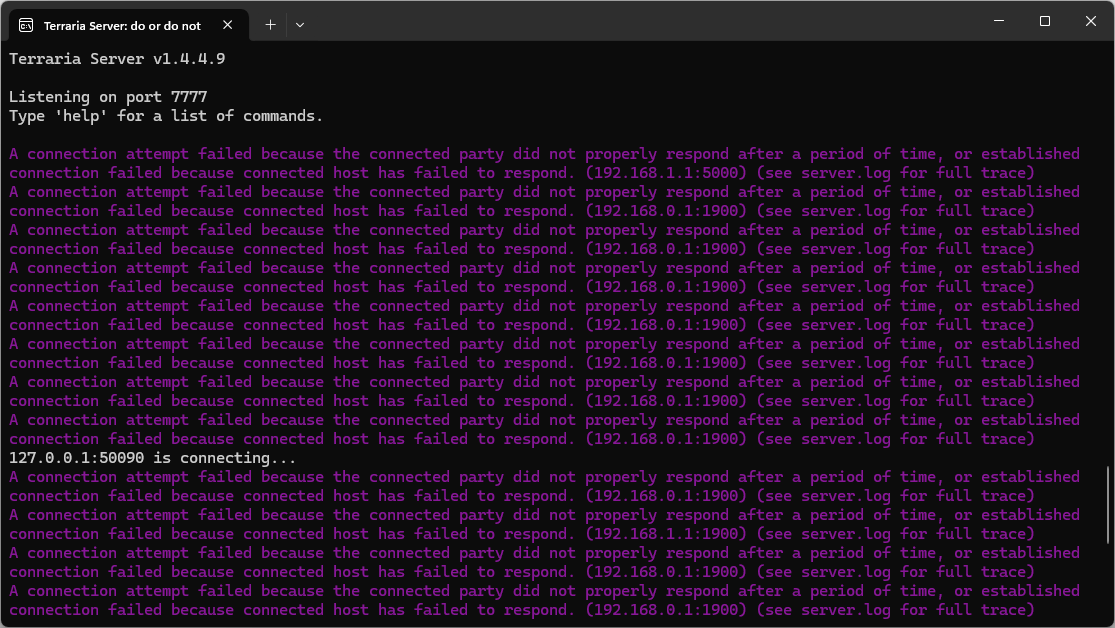1115x628 pixels.
Task: Select the Terraria Server: do or do not tab
Action: 129,26
